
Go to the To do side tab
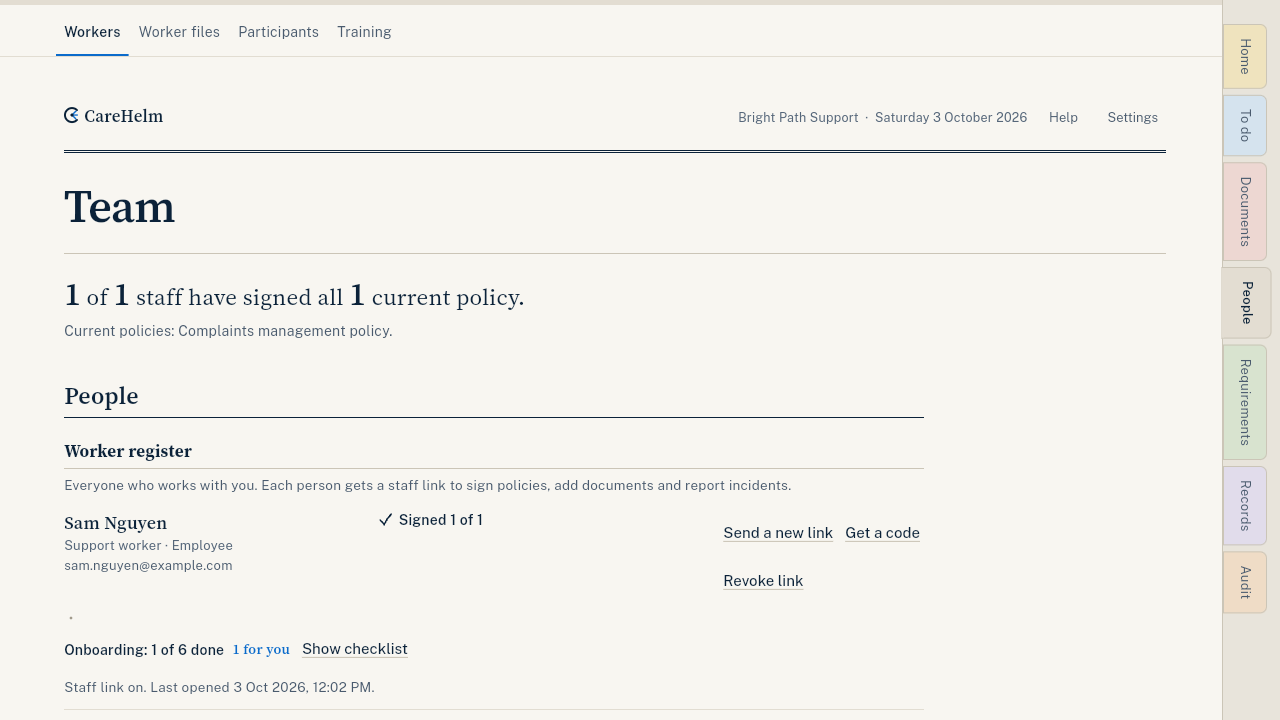pyautogui.click(x=1245, y=126)
